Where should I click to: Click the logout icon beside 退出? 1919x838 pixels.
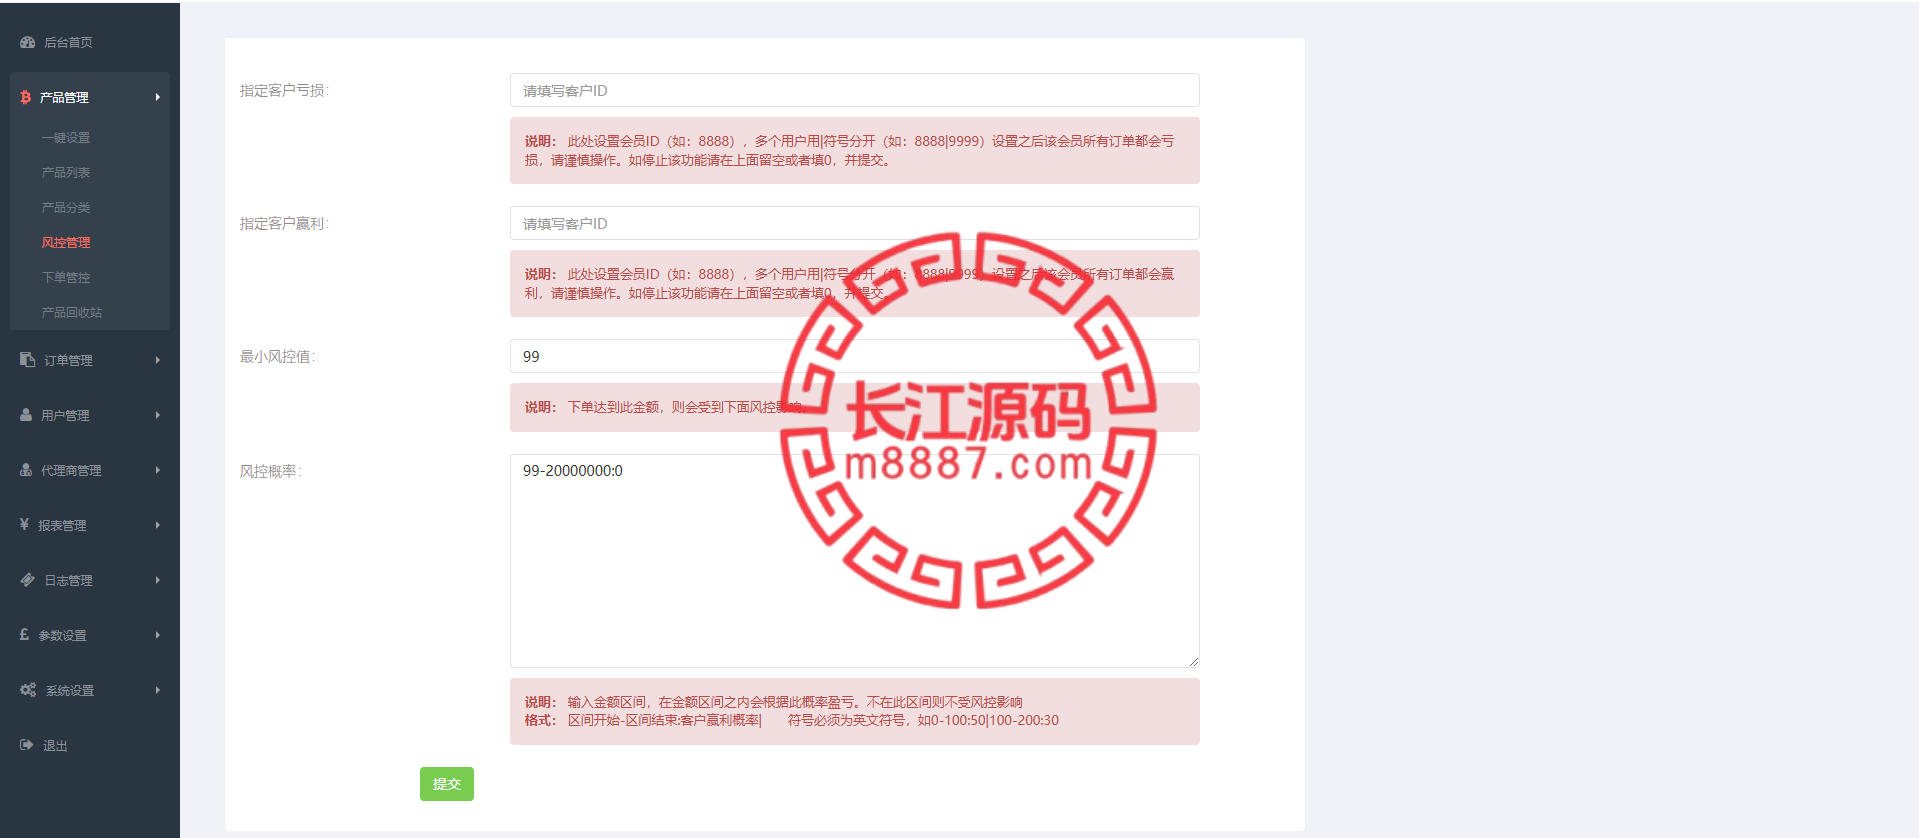point(27,745)
